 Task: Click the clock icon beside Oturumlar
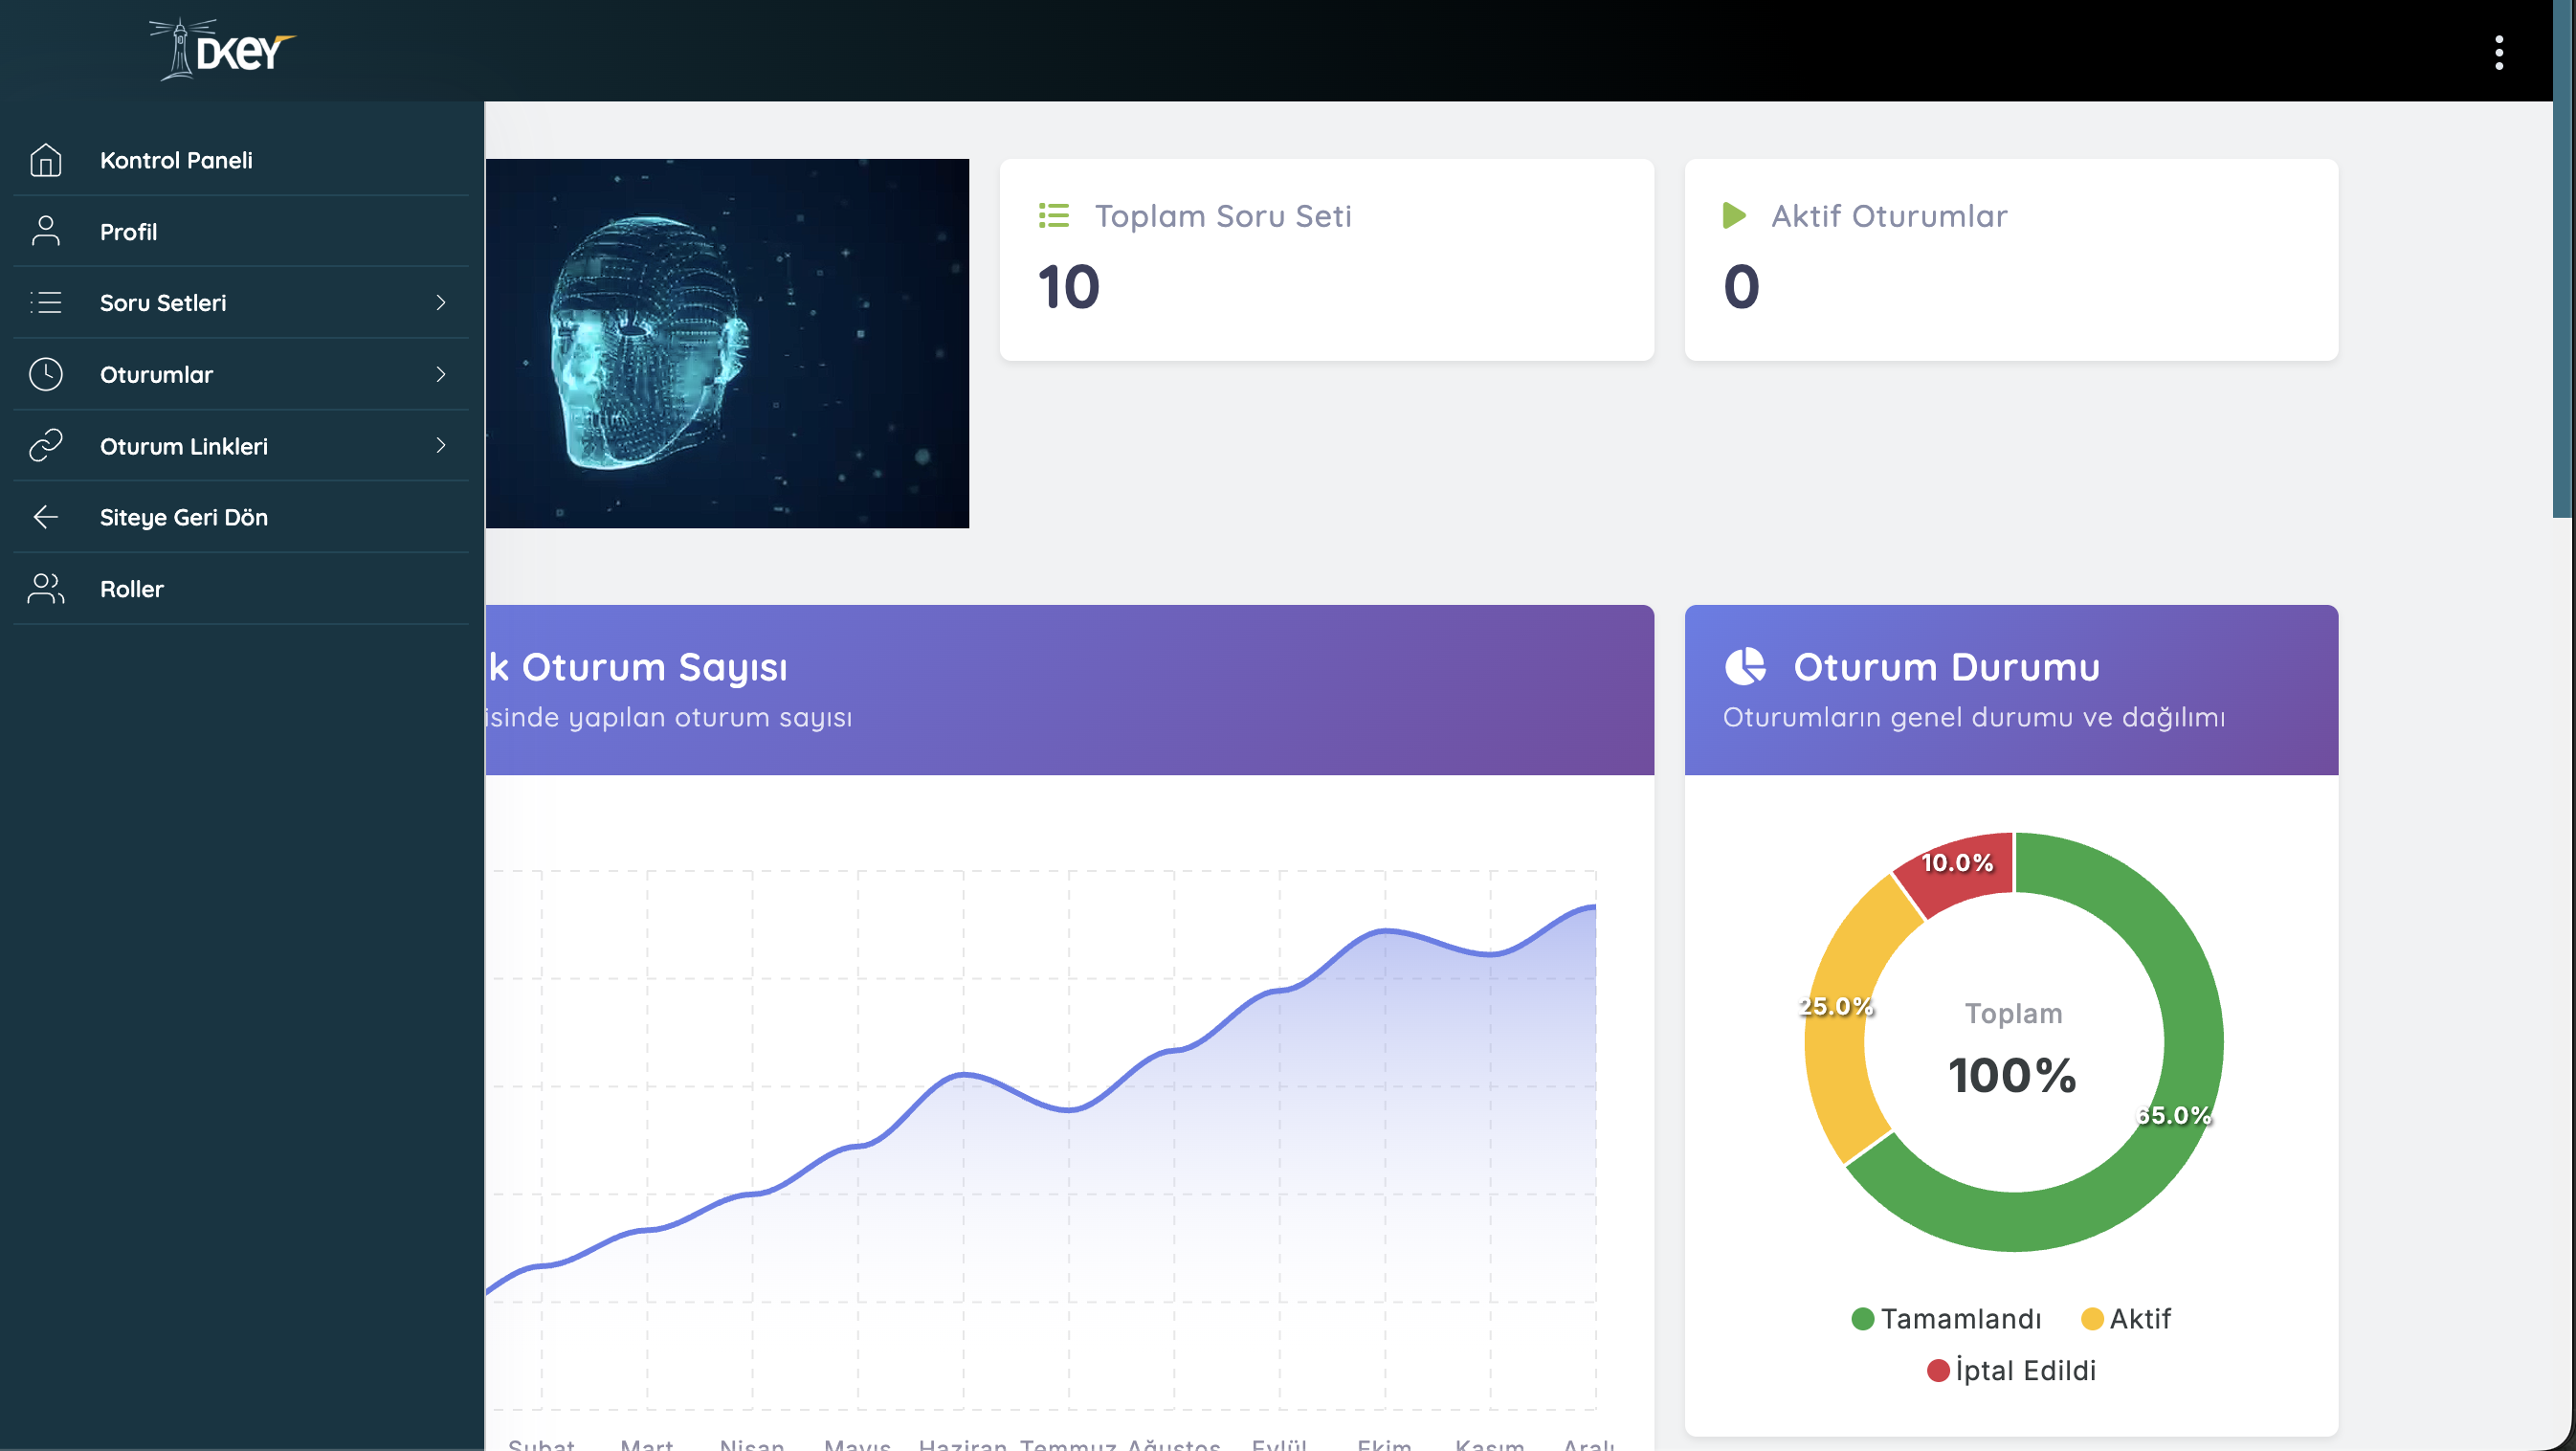click(46, 374)
